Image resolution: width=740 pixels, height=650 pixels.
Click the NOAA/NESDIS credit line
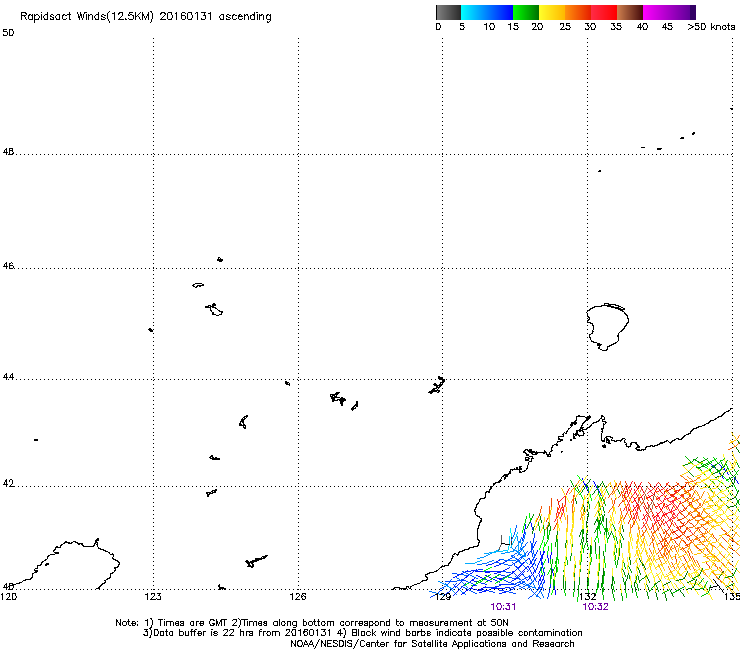tap(432, 644)
